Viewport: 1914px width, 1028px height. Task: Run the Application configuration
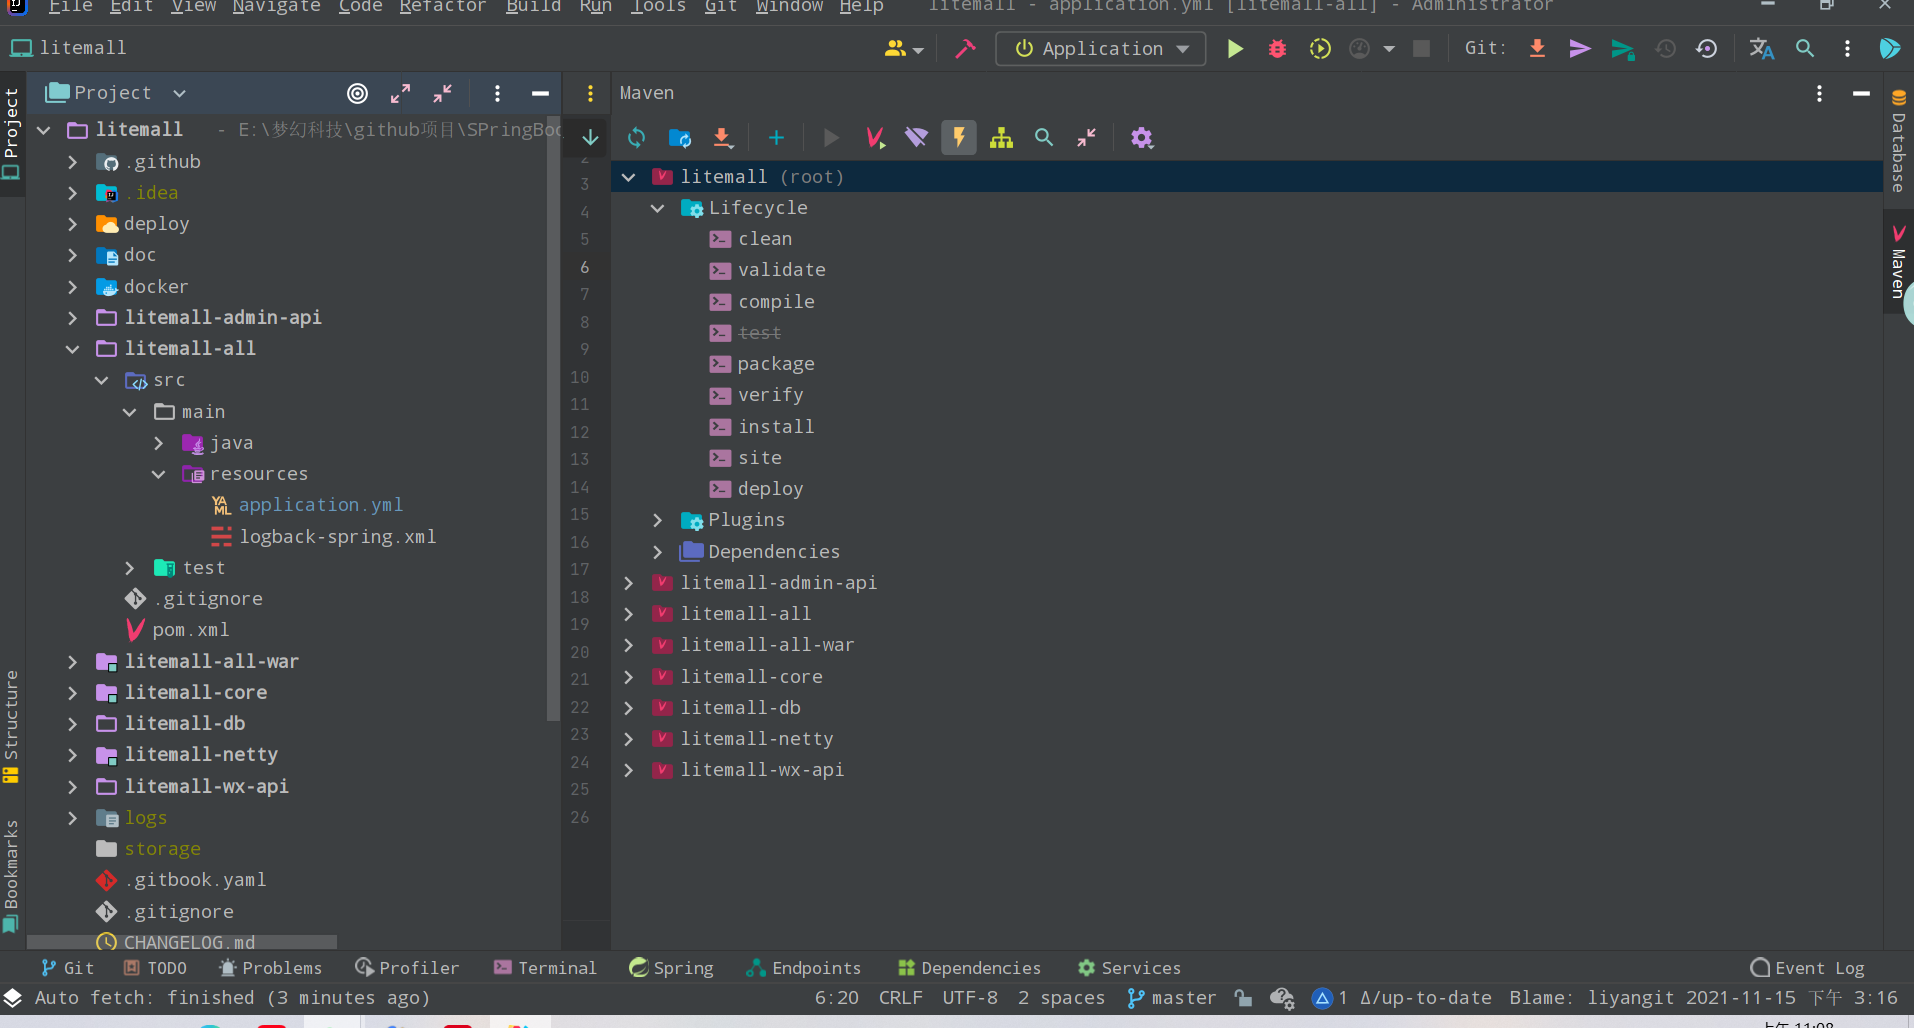(1235, 48)
